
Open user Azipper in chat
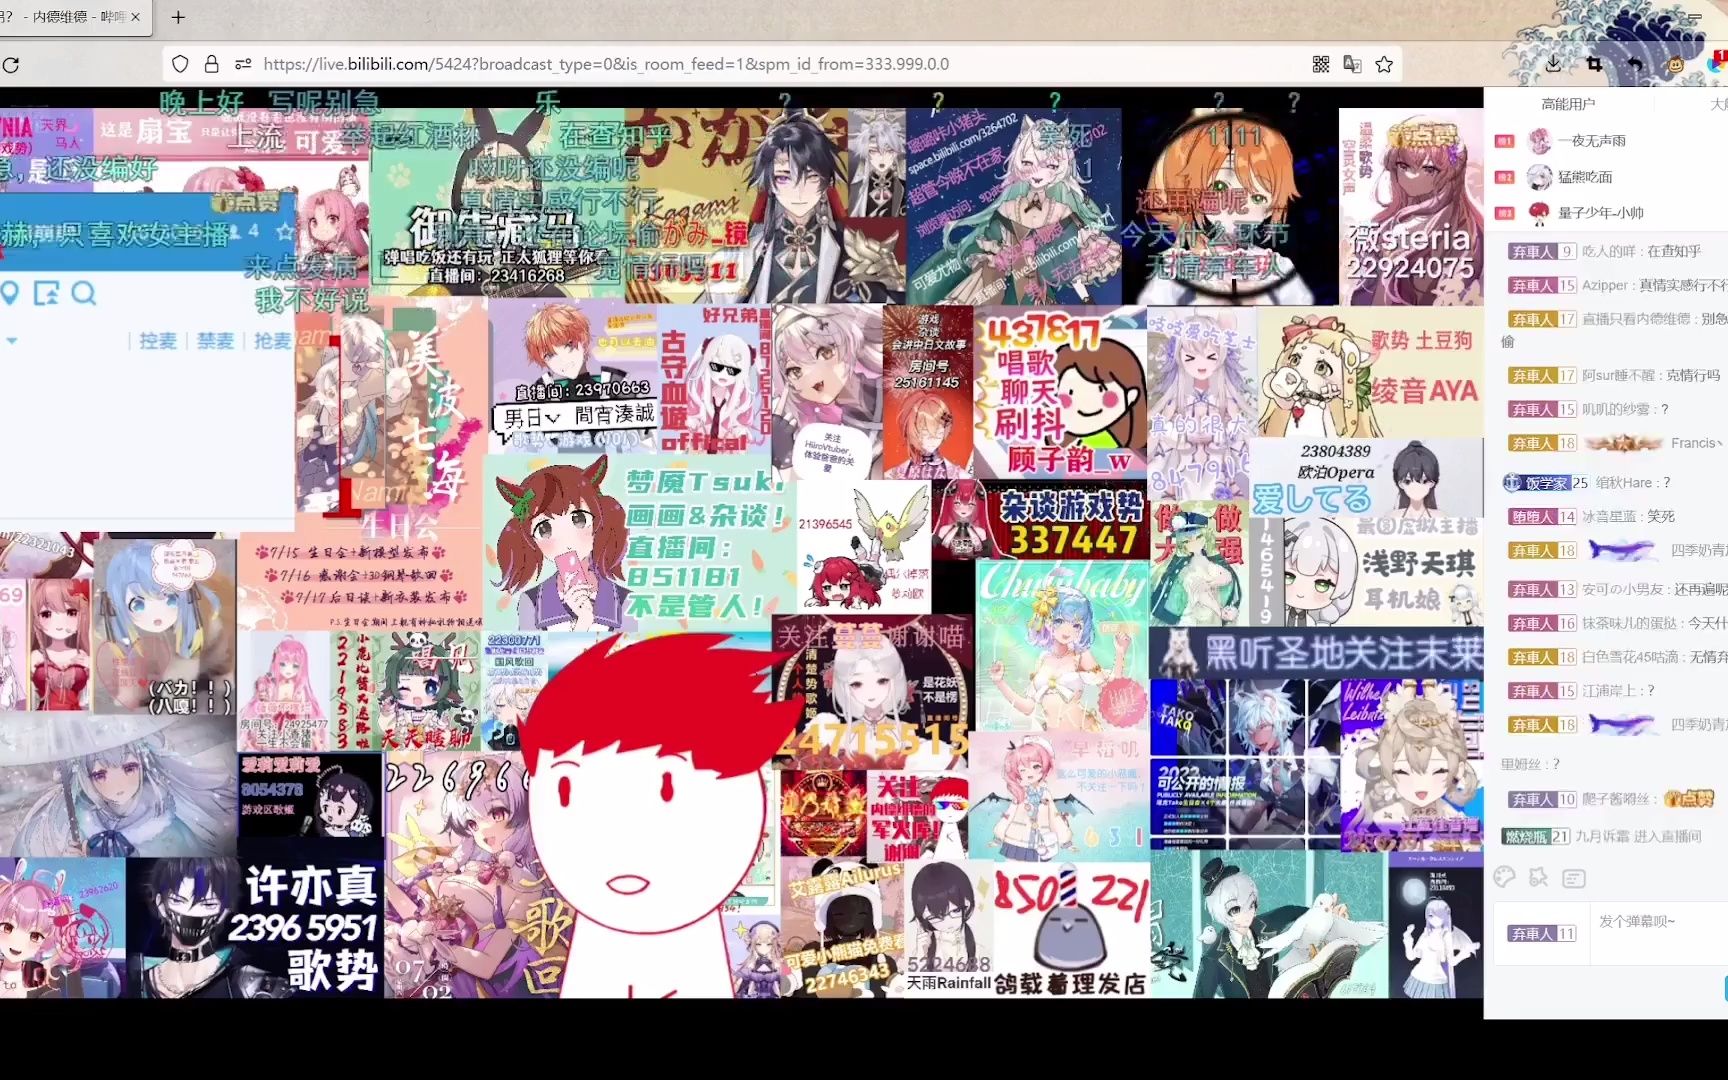(1604, 286)
